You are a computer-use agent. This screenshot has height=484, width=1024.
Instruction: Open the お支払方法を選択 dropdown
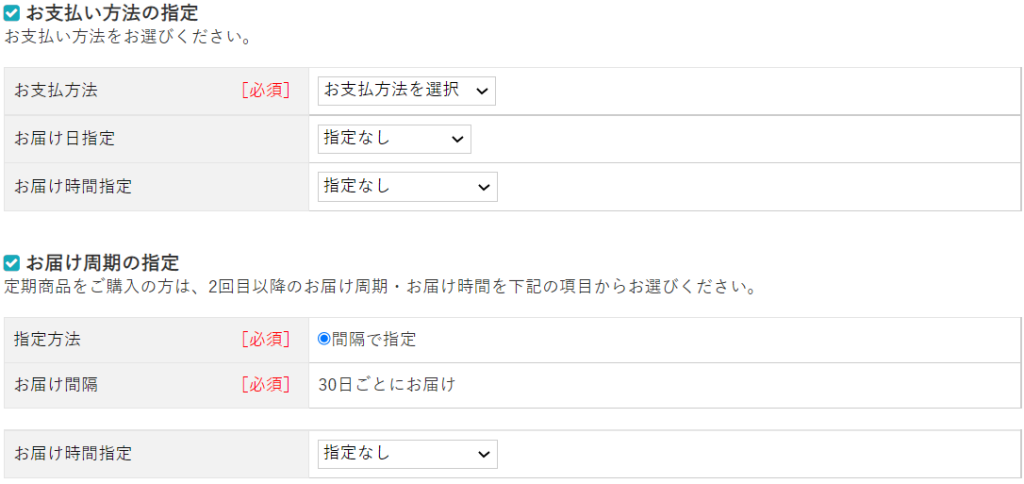[x=406, y=90]
